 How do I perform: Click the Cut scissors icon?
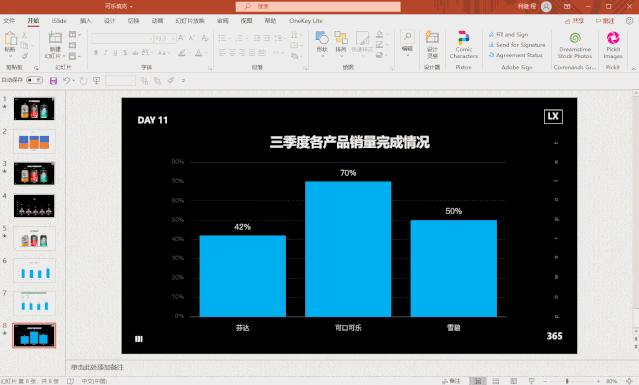24,35
